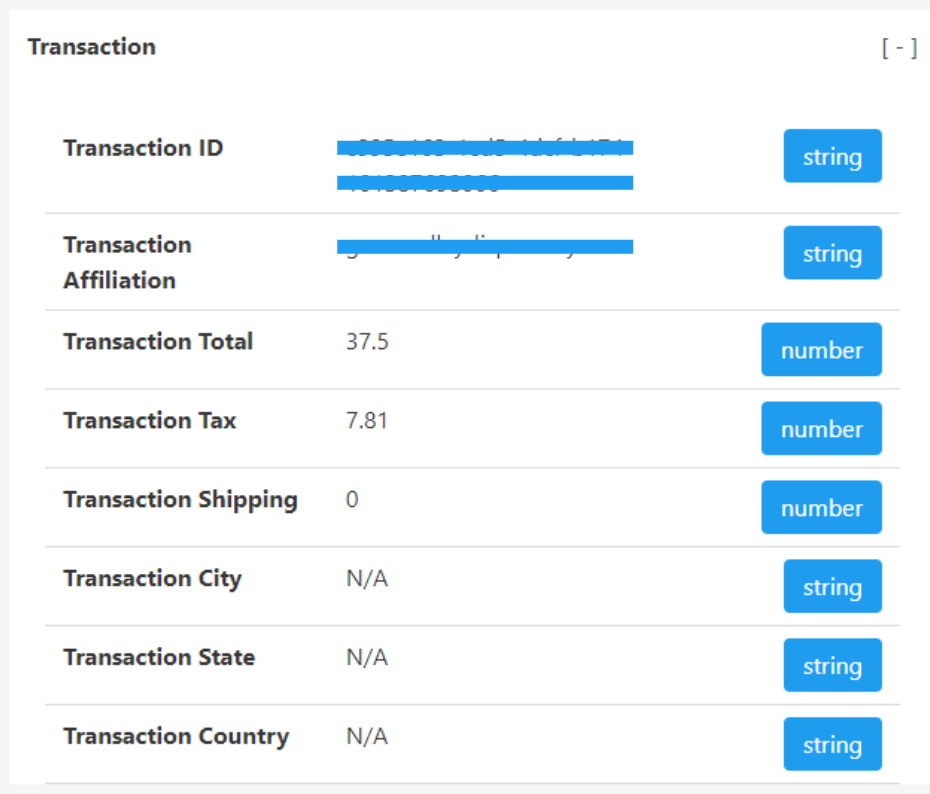Click the Transaction Total label
This screenshot has width=930, height=794.
click(x=158, y=341)
